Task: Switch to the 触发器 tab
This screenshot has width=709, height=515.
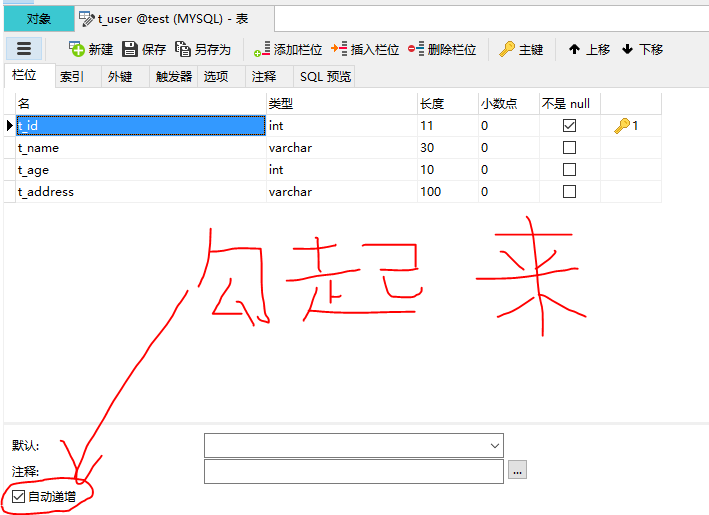Action: point(174,76)
